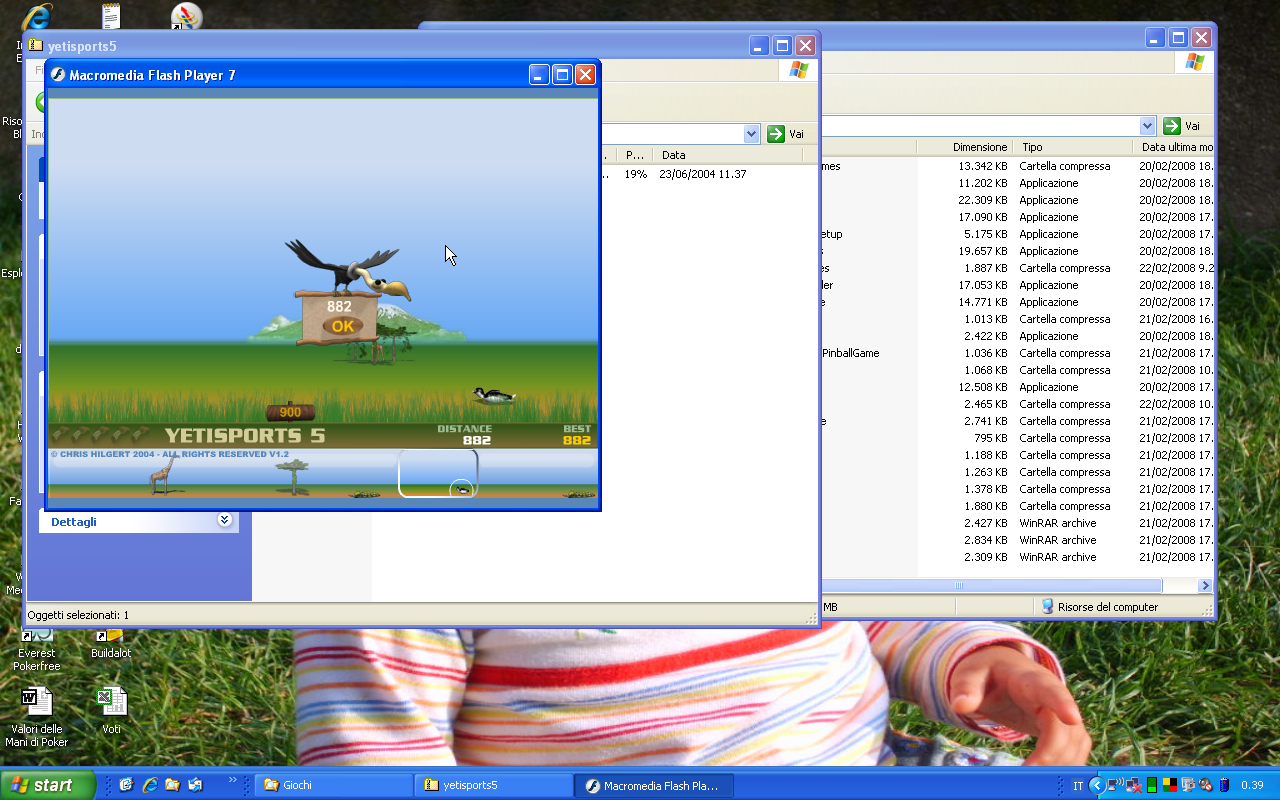
Task: Select the notepad text file desktop icon
Action: point(111,17)
